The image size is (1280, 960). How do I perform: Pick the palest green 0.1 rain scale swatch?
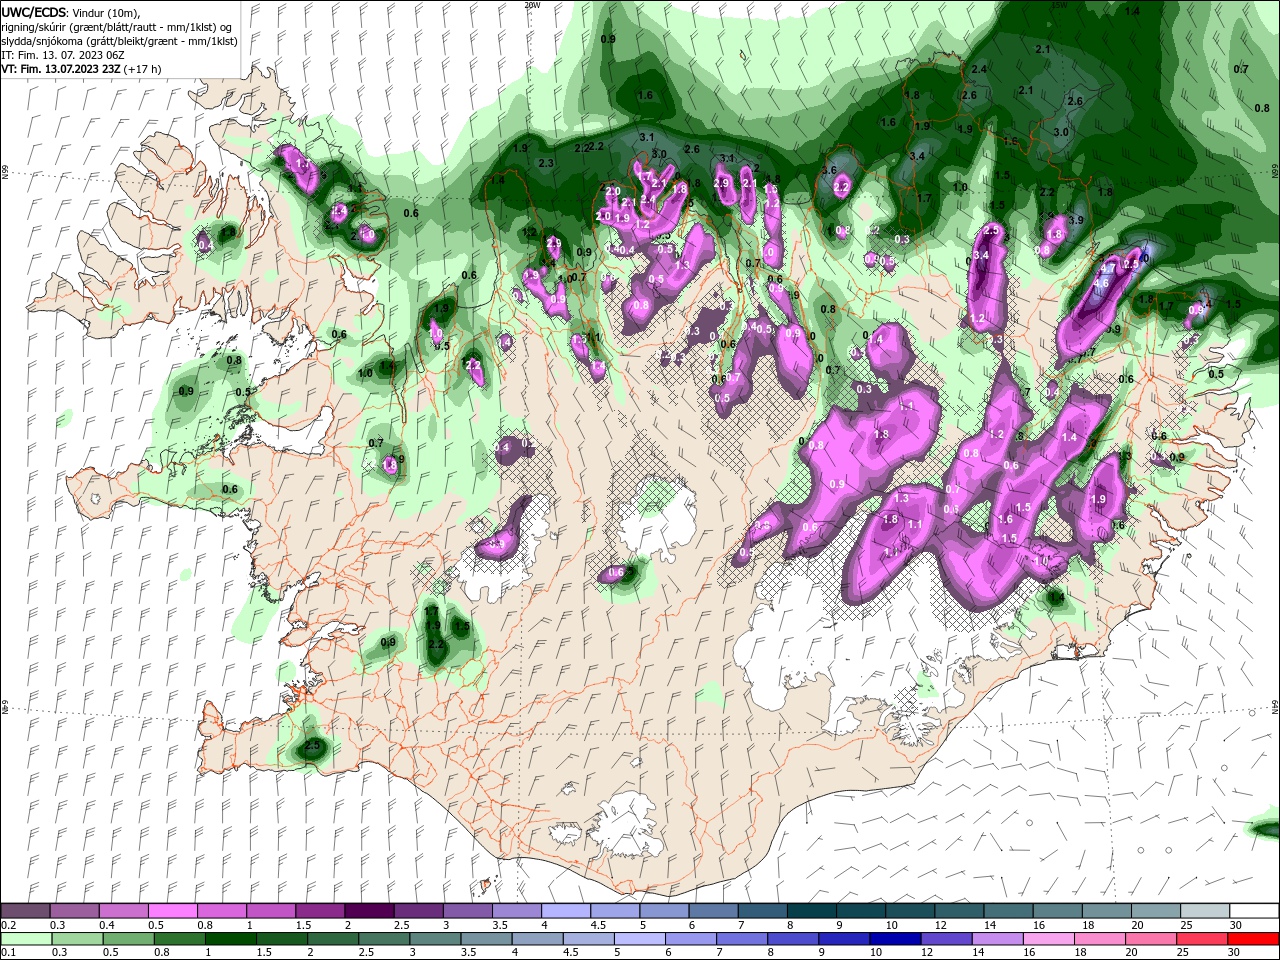tap(25, 939)
